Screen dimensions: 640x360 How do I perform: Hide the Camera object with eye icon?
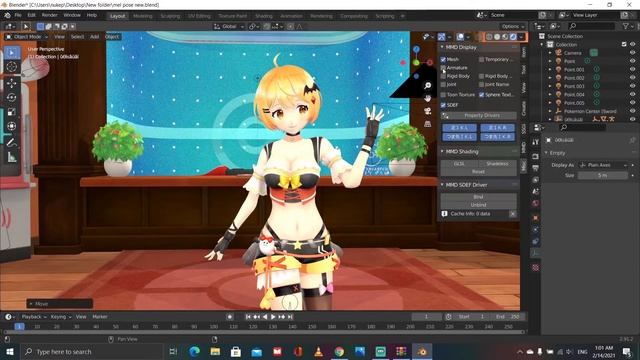pos(632,53)
